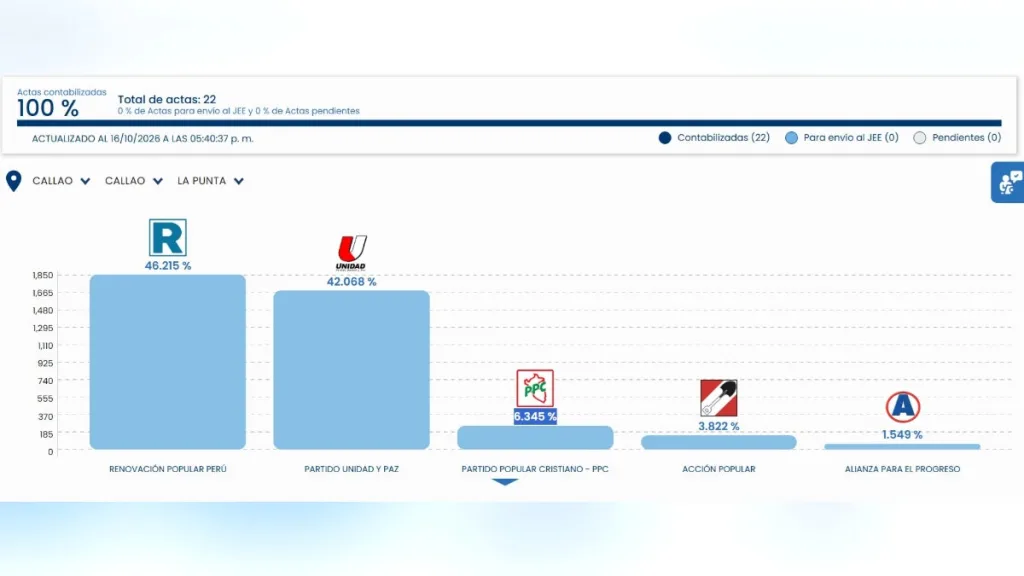This screenshot has height=576, width=1024.
Task: Click the Unidad y Paz party logo
Action: (351, 253)
